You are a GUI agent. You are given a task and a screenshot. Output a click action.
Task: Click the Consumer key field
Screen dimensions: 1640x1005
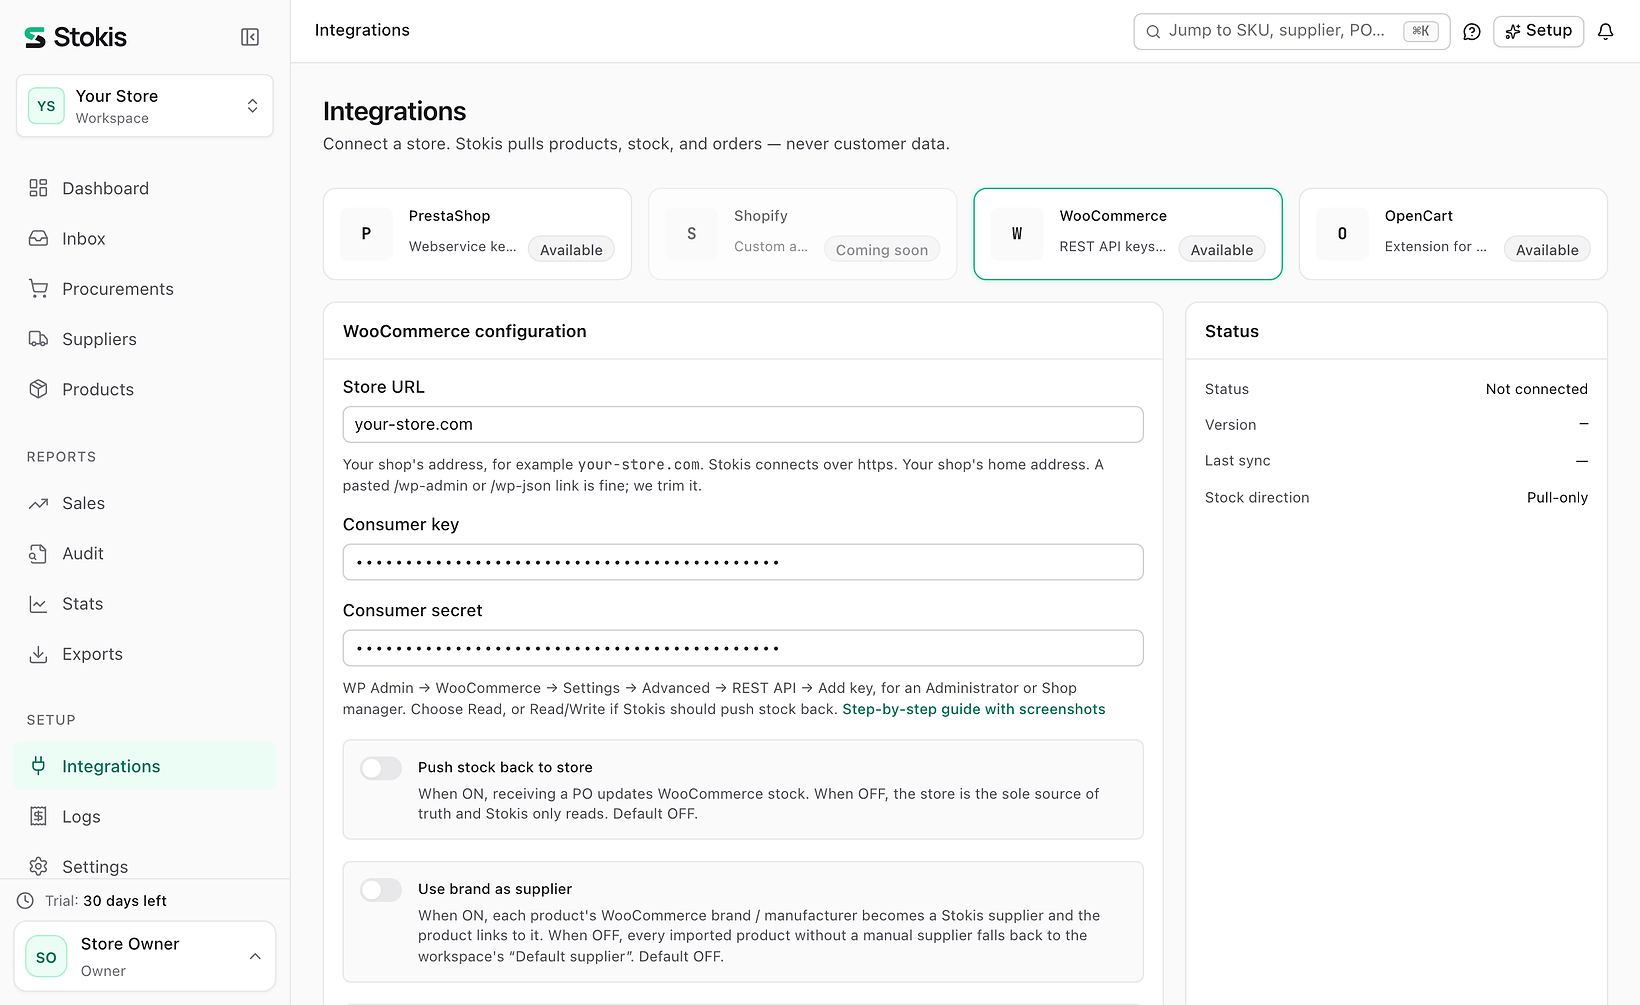click(743, 562)
